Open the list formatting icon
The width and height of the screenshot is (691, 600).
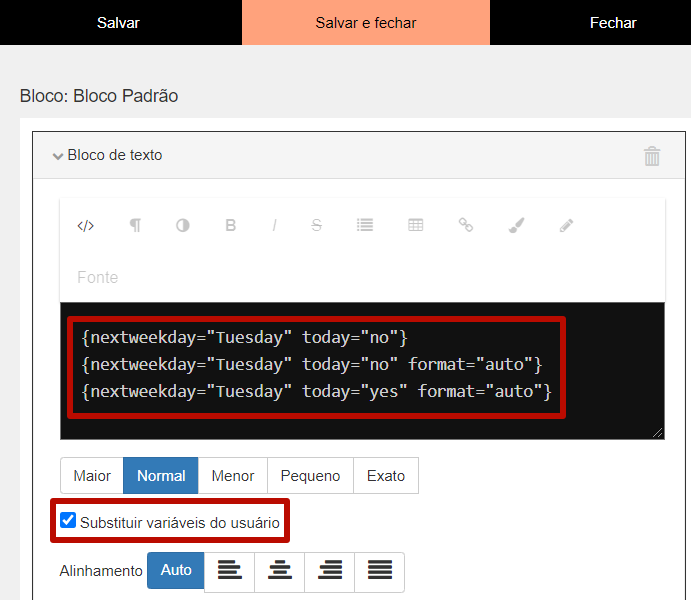(x=365, y=225)
